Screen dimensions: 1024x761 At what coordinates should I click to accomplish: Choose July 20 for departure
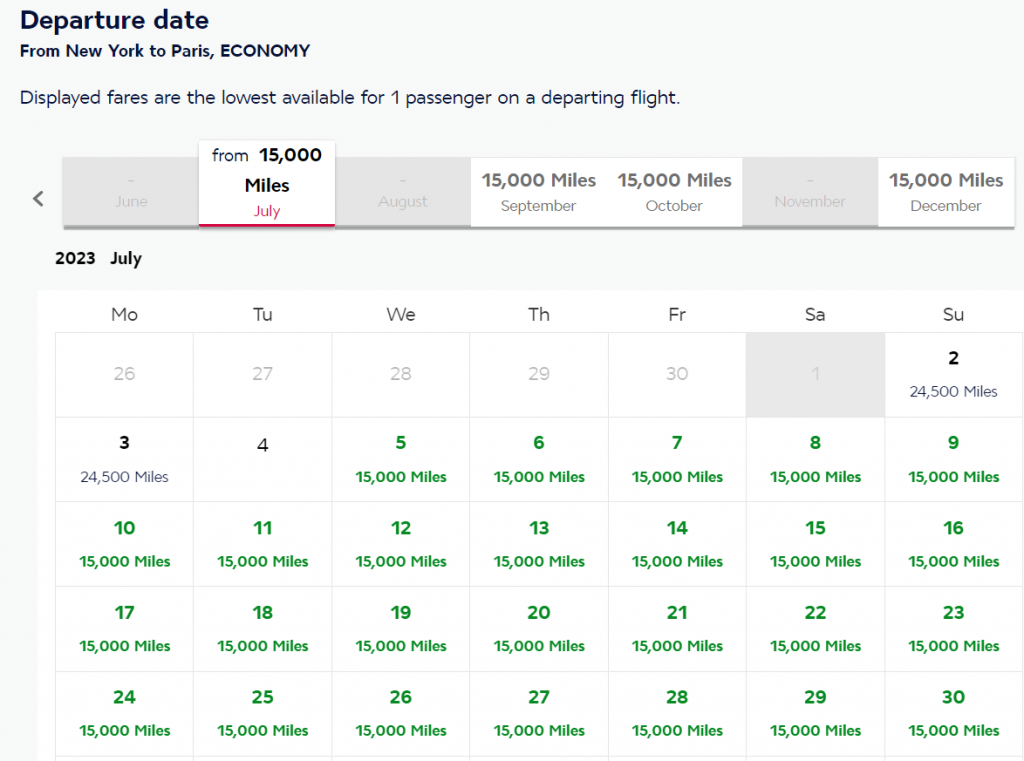tap(538, 629)
